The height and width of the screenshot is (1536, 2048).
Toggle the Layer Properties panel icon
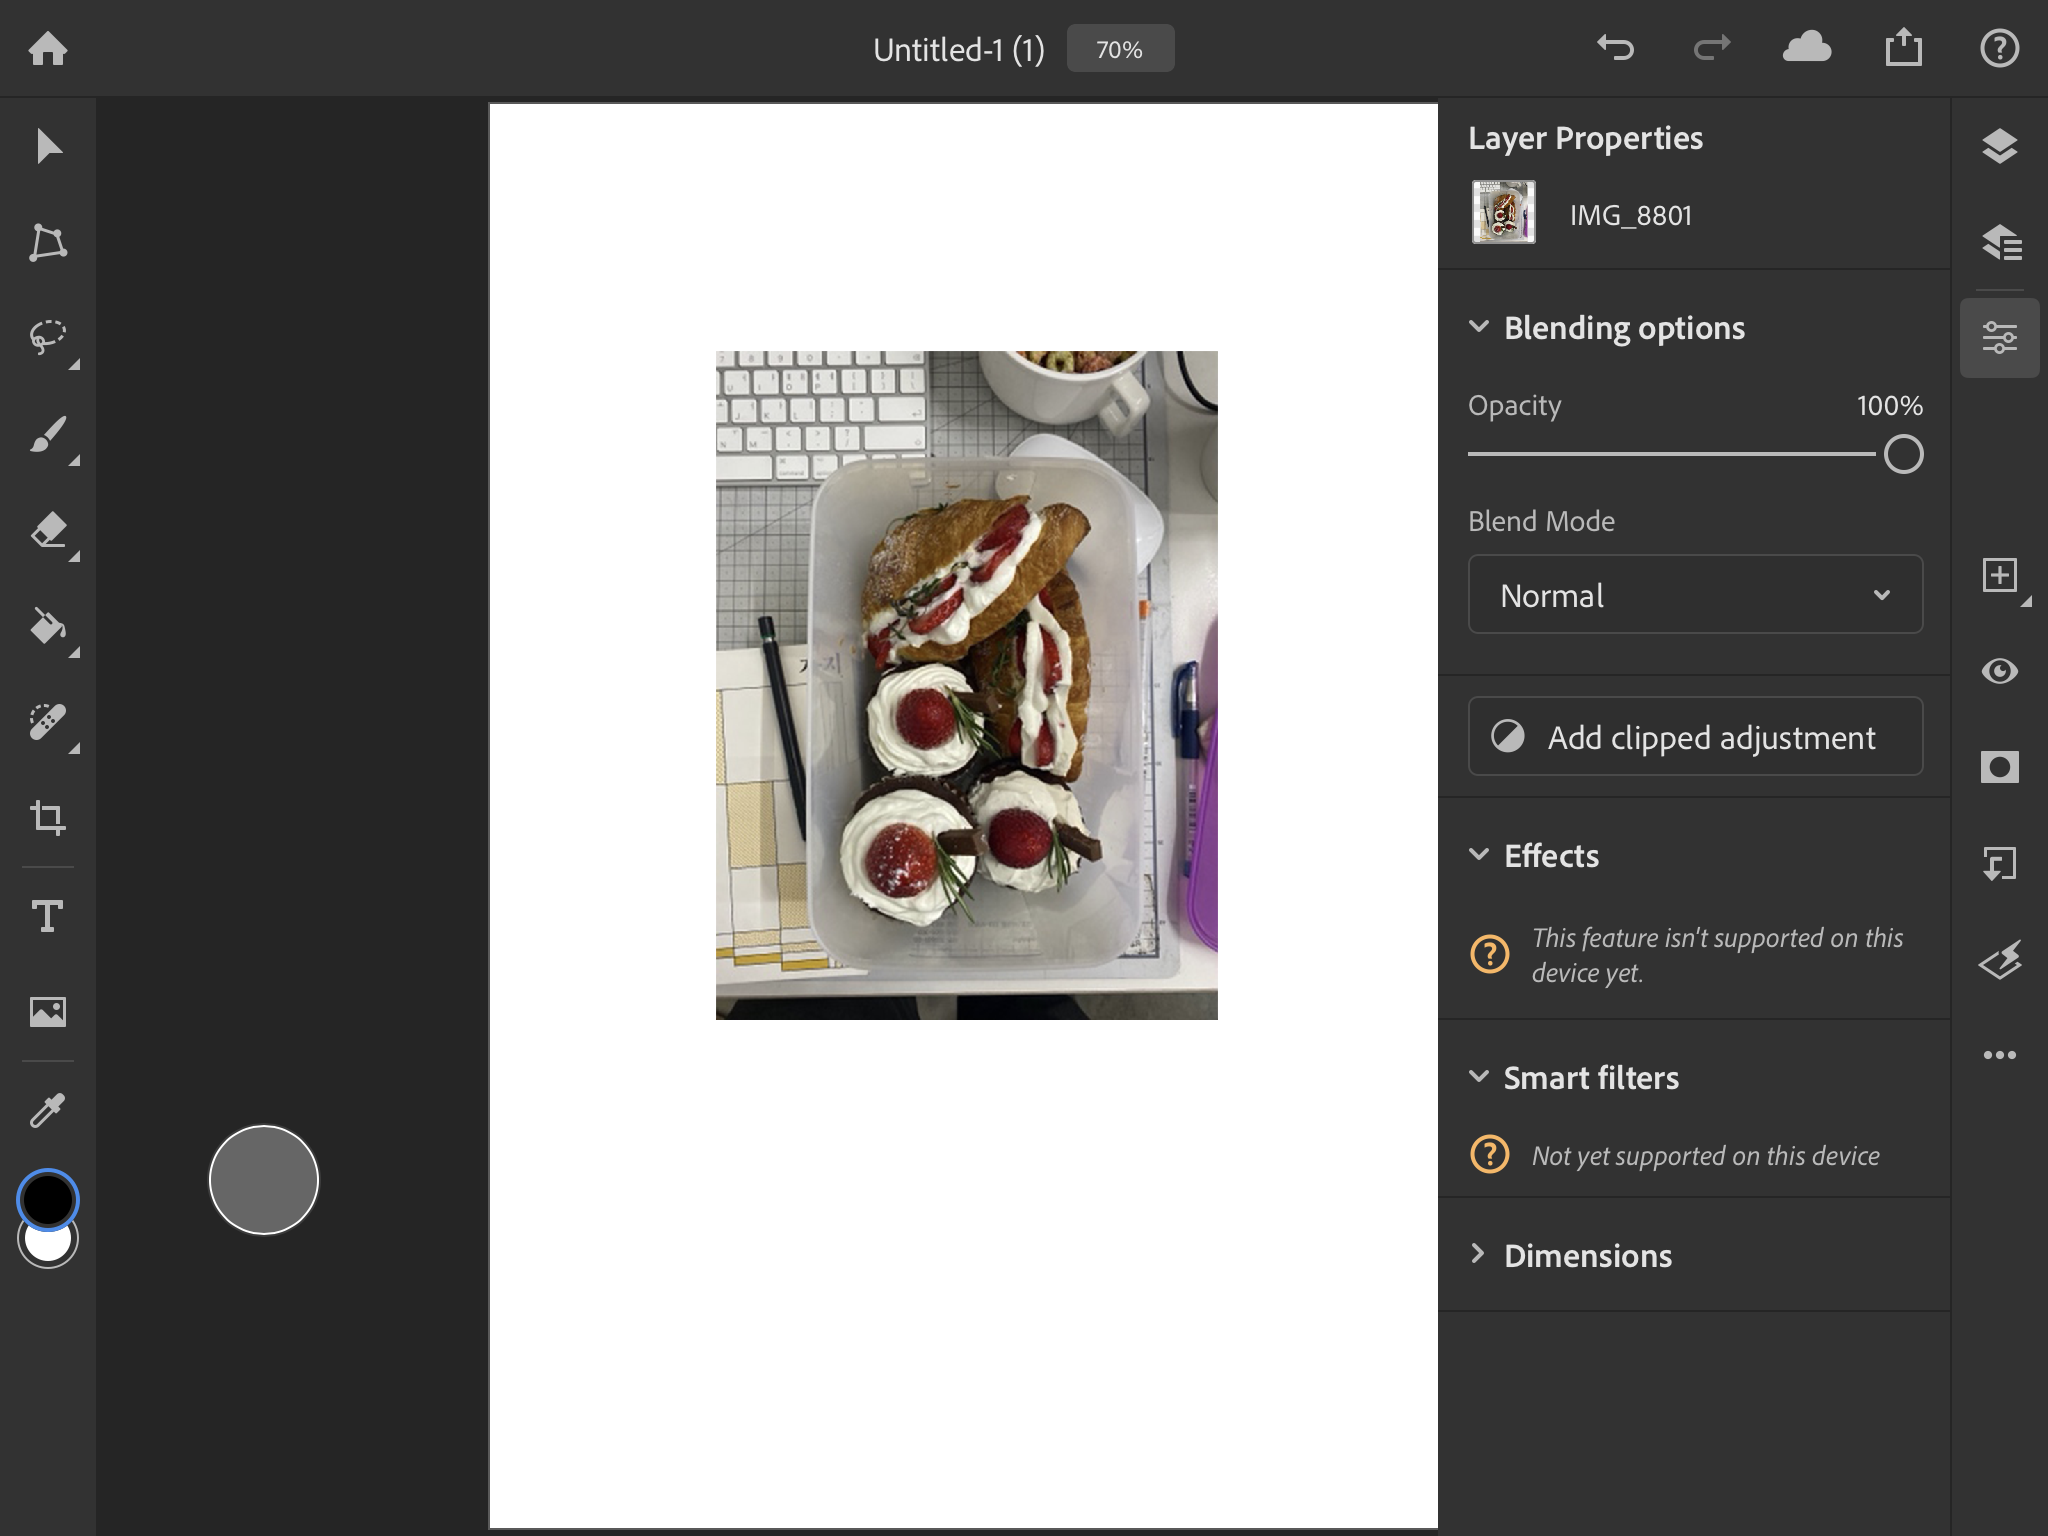(1999, 338)
